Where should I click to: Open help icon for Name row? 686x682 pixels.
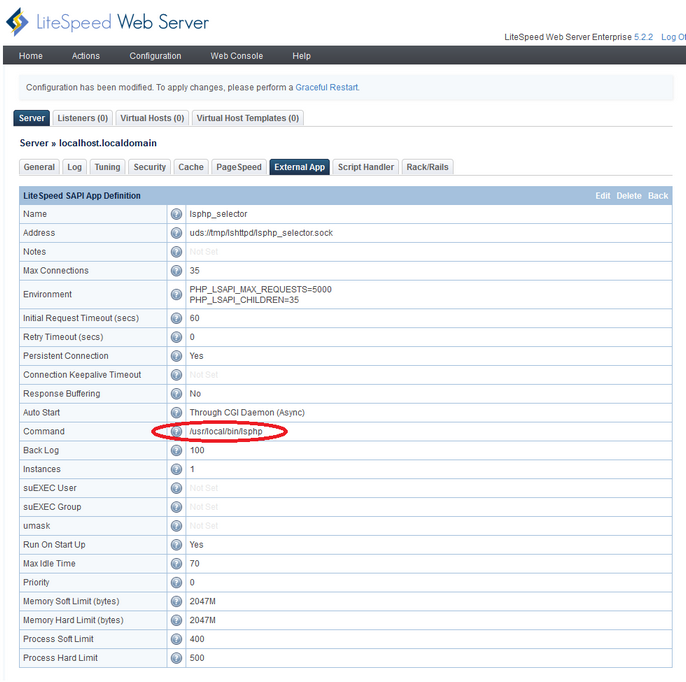pyautogui.click(x=176, y=214)
